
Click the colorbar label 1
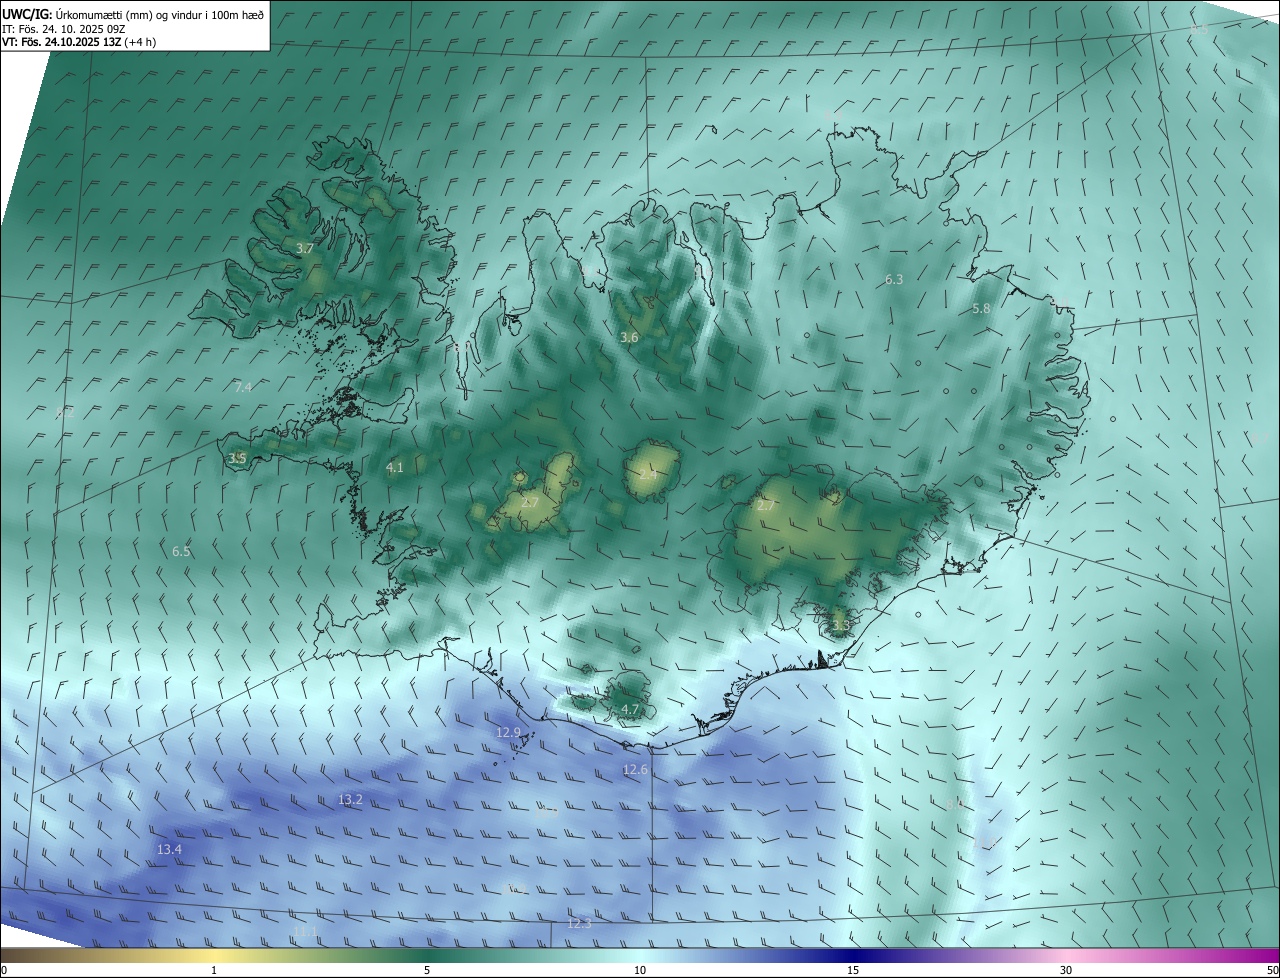[x=214, y=970]
